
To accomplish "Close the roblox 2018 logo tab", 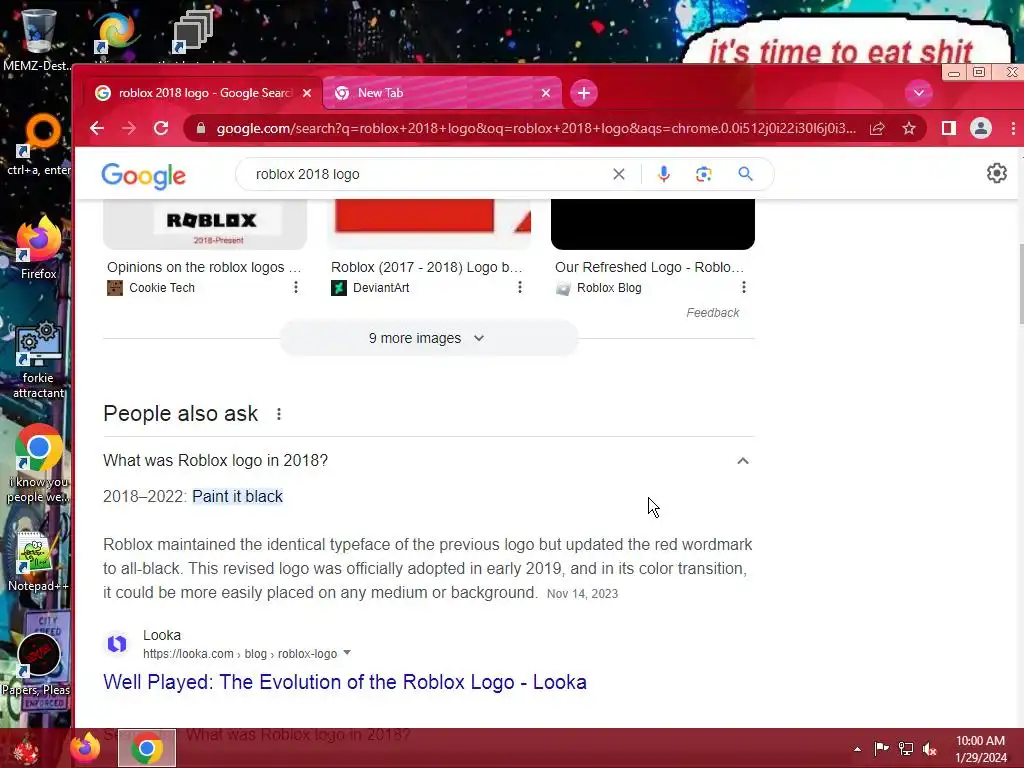I will click(x=307, y=93).
